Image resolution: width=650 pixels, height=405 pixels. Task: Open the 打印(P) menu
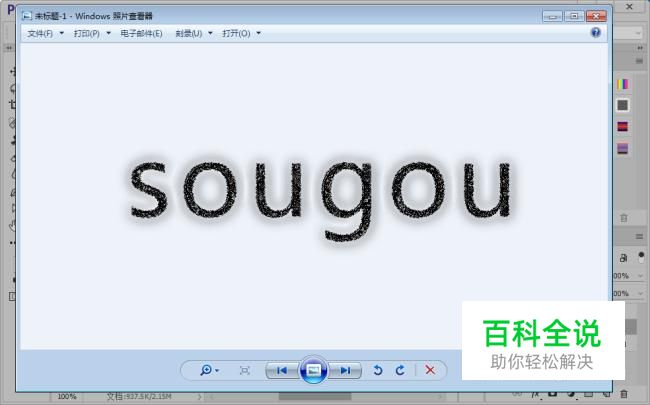pyautogui.click(x=87, y=34)
